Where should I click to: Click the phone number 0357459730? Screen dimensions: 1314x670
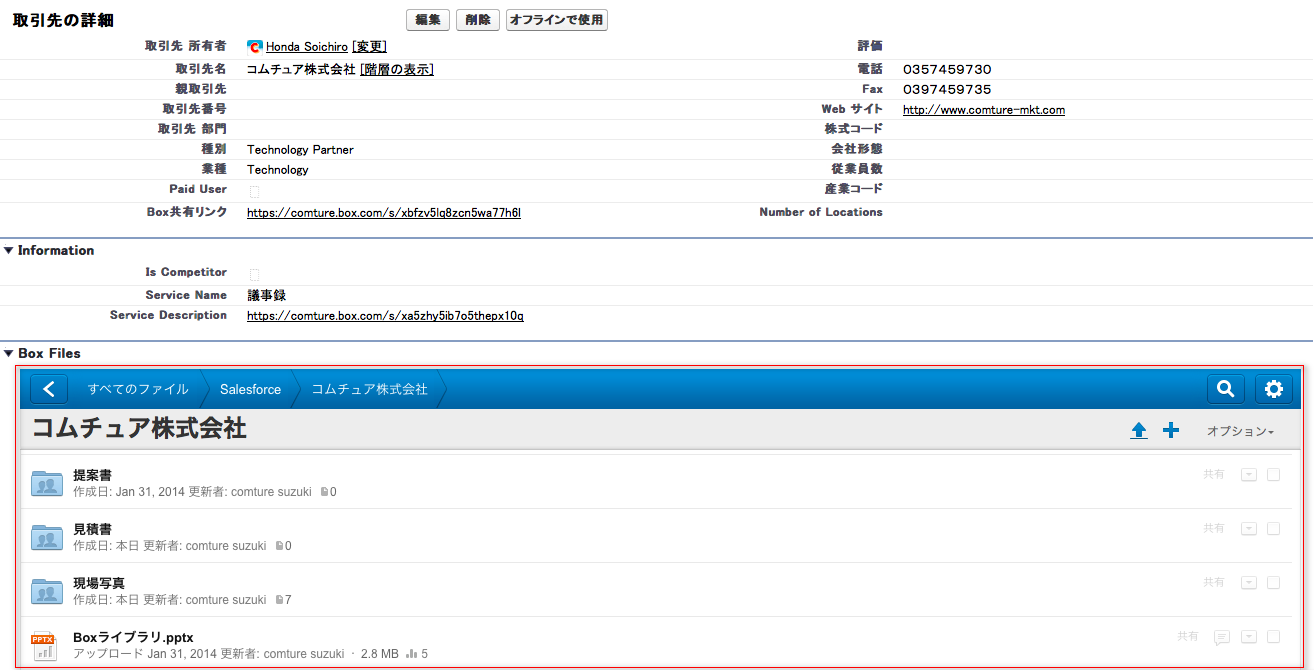[x=947, y=70]
